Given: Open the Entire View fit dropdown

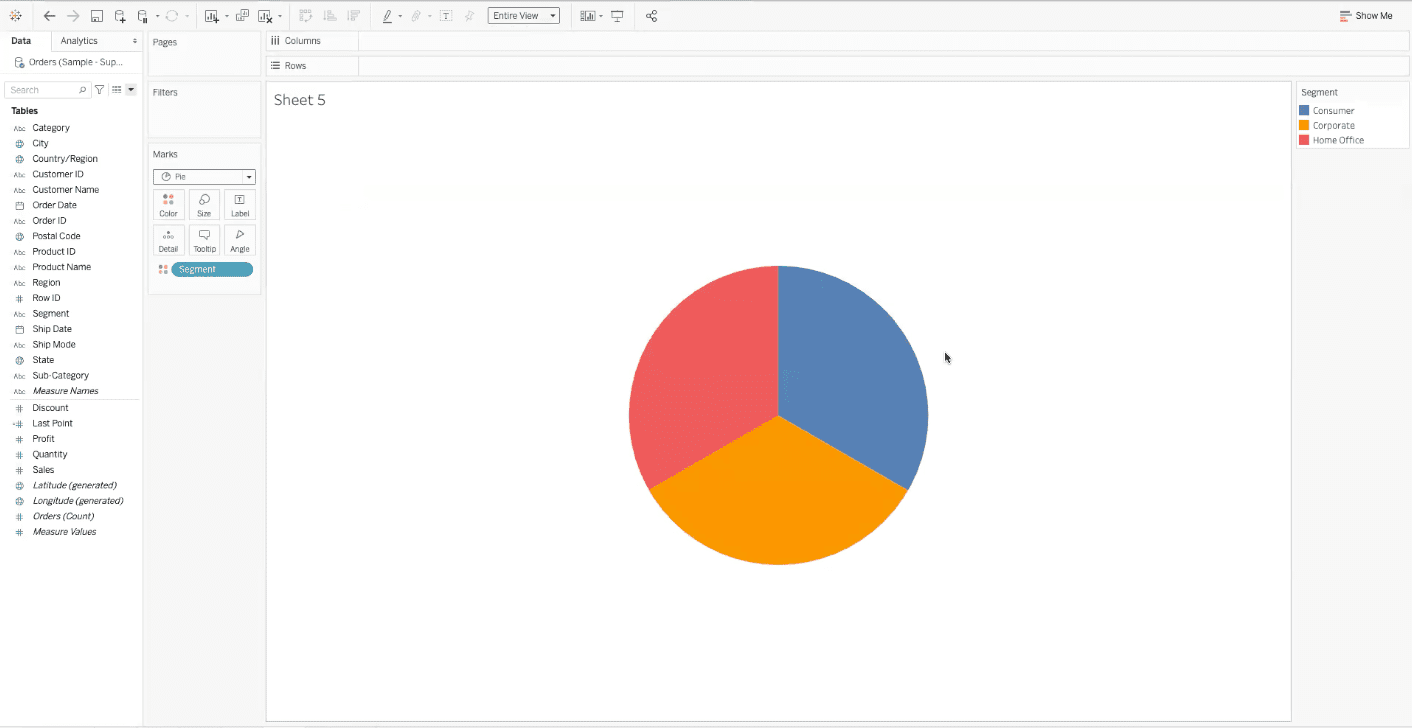Looking at the screenshot, I should (x=523, y=15).
